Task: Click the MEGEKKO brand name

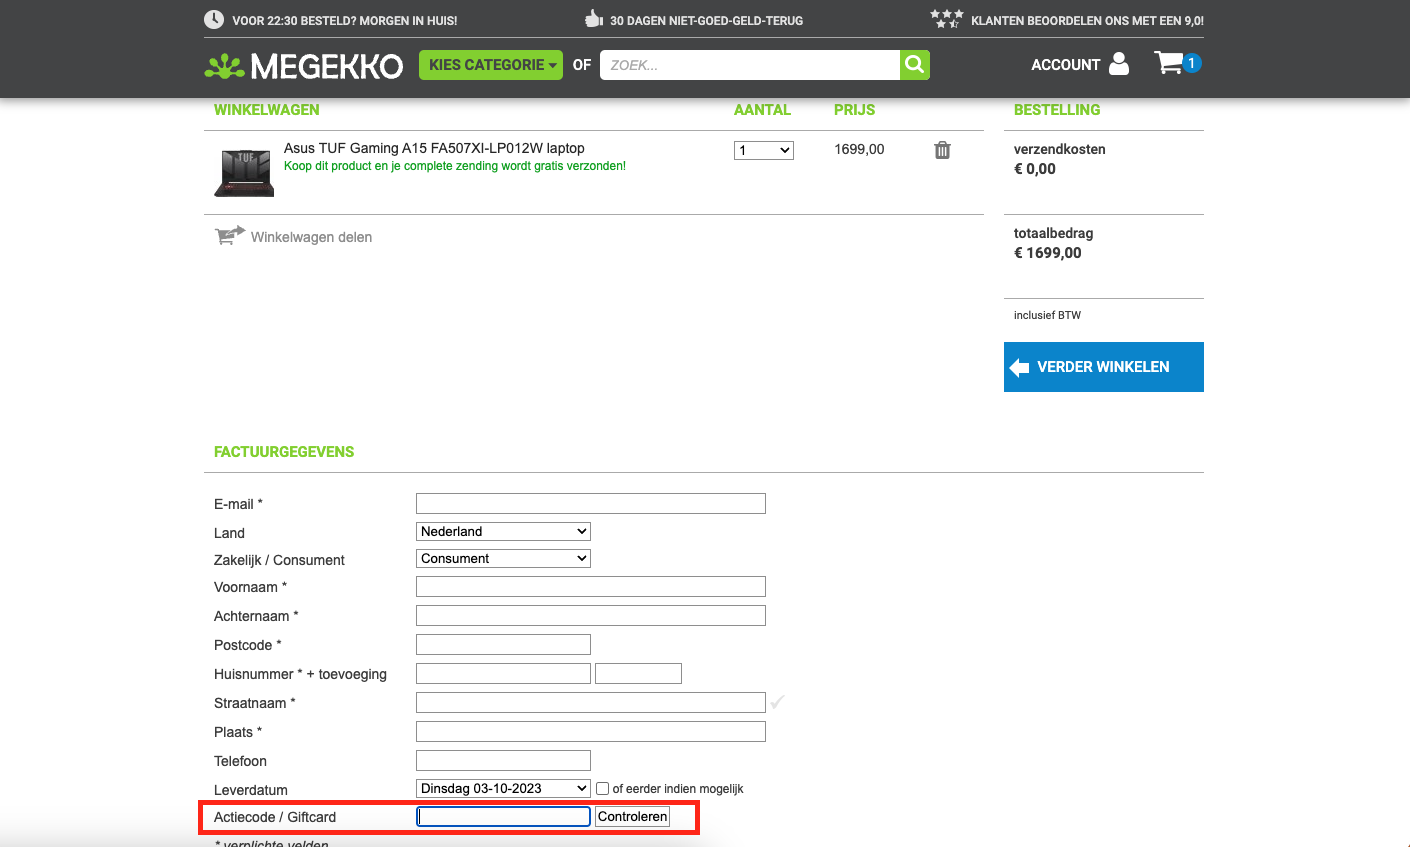Action: coord(327,66)
